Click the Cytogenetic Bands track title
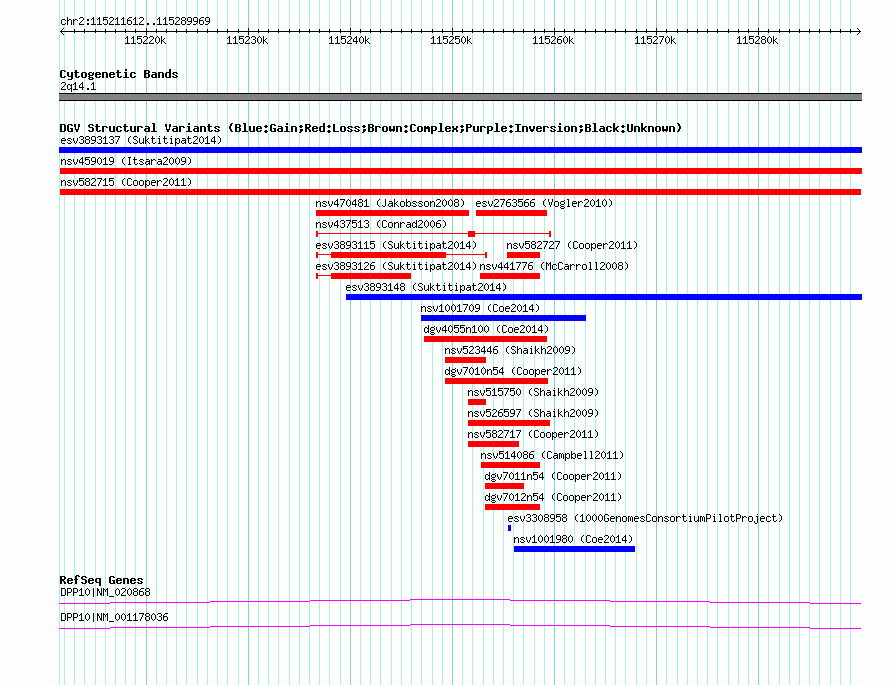The image size is (890, 685). (x=119, y=74)
